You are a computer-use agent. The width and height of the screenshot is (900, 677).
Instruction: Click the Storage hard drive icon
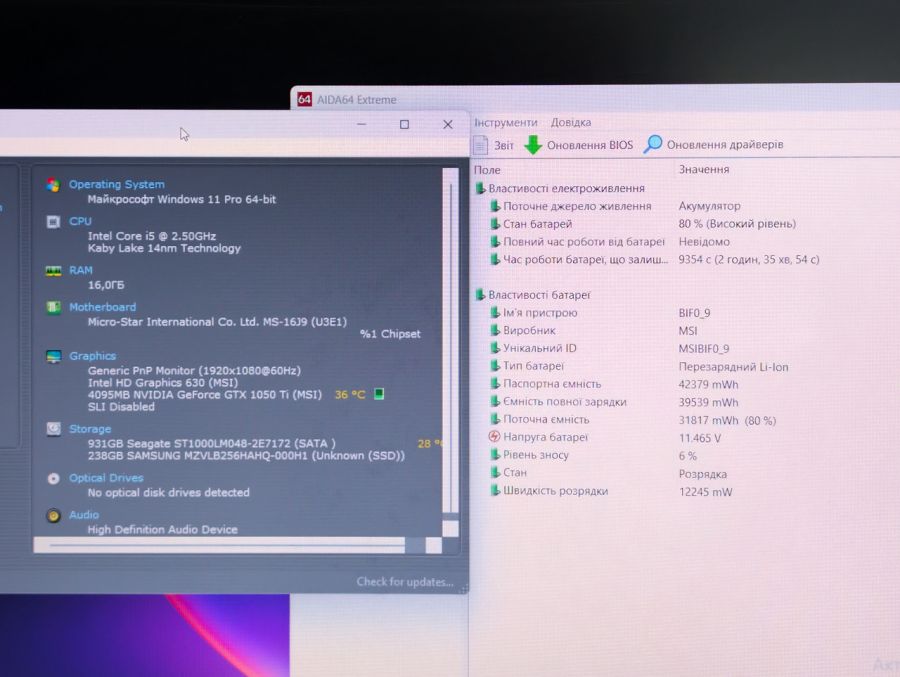(x=53, y=429)
